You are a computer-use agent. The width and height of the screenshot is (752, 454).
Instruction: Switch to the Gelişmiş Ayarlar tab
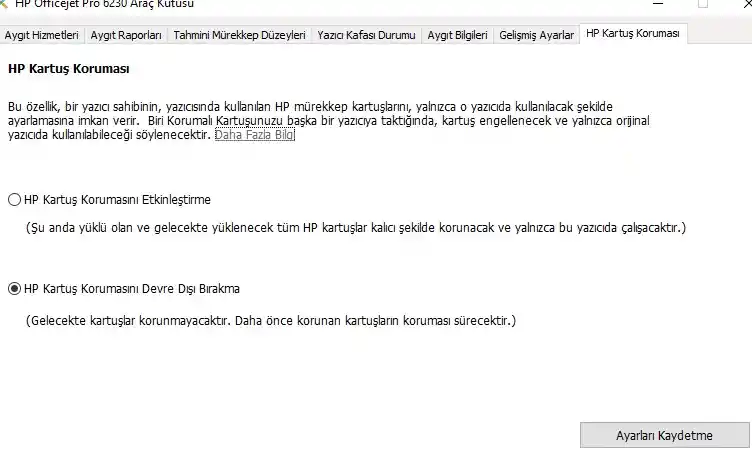(536, 35)
